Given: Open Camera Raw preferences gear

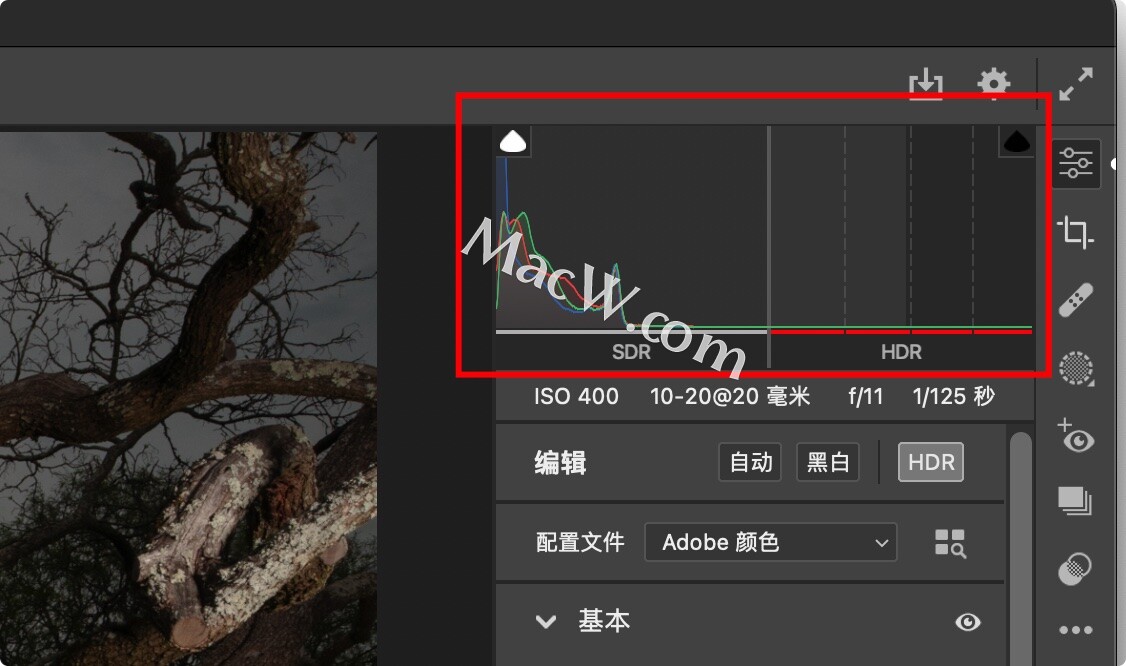Looking at the screenshot, I should click(x=994, y=83).
